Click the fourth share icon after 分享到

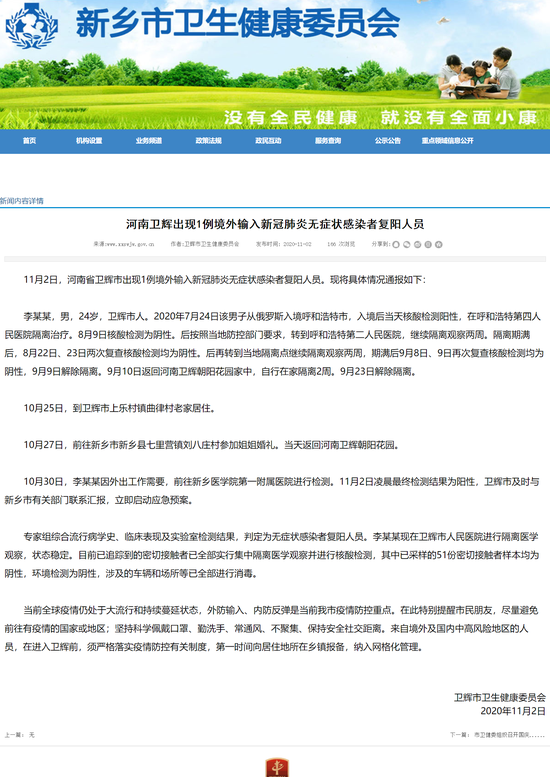[x=428, y=244]
